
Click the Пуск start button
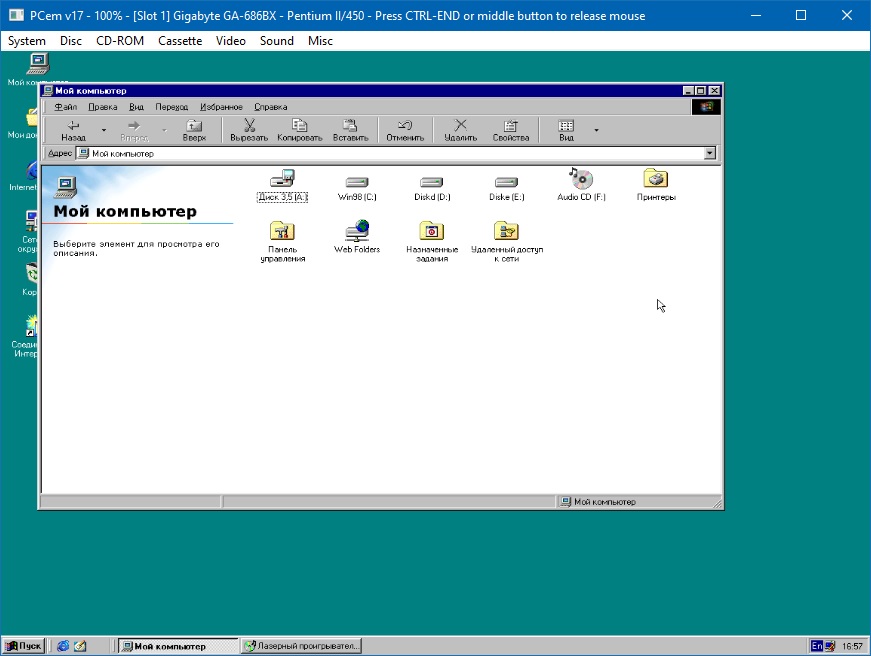(x=24, y=646)
